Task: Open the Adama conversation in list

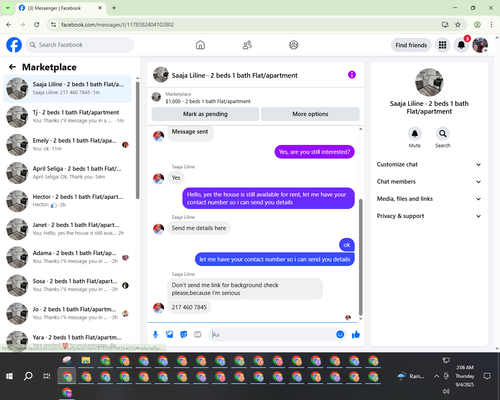Action: 68,257
